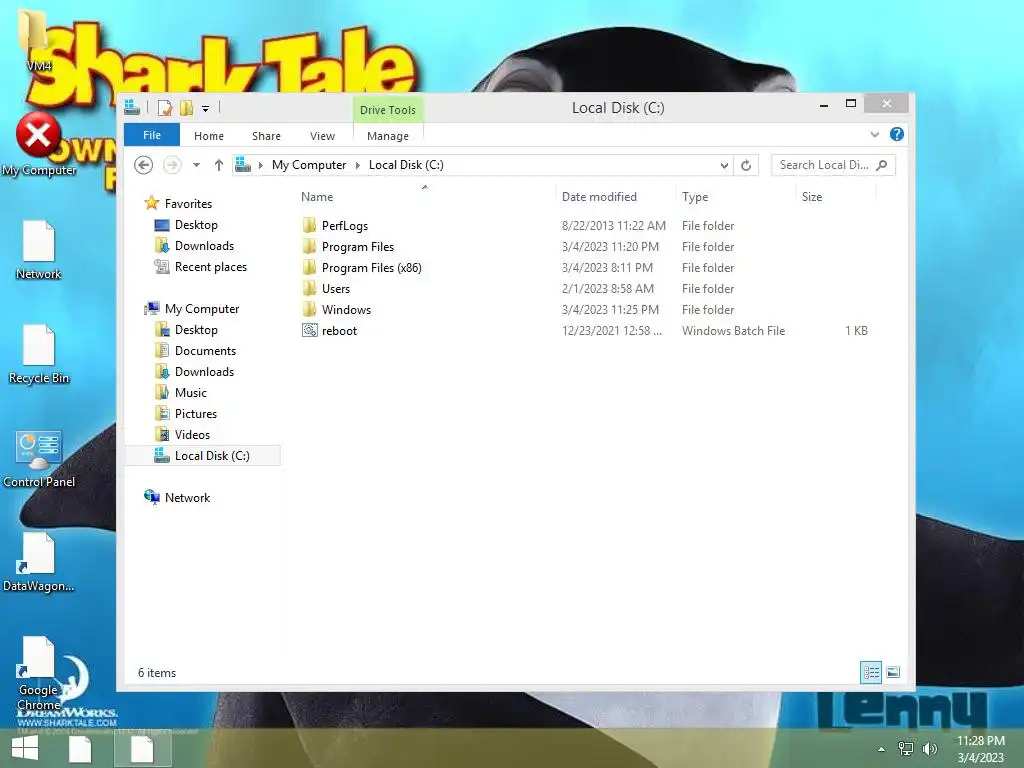1024x768 pixels.
Task: Click New folder icon in Quick Access Toolbar
Action: click(x=186, y=108)
